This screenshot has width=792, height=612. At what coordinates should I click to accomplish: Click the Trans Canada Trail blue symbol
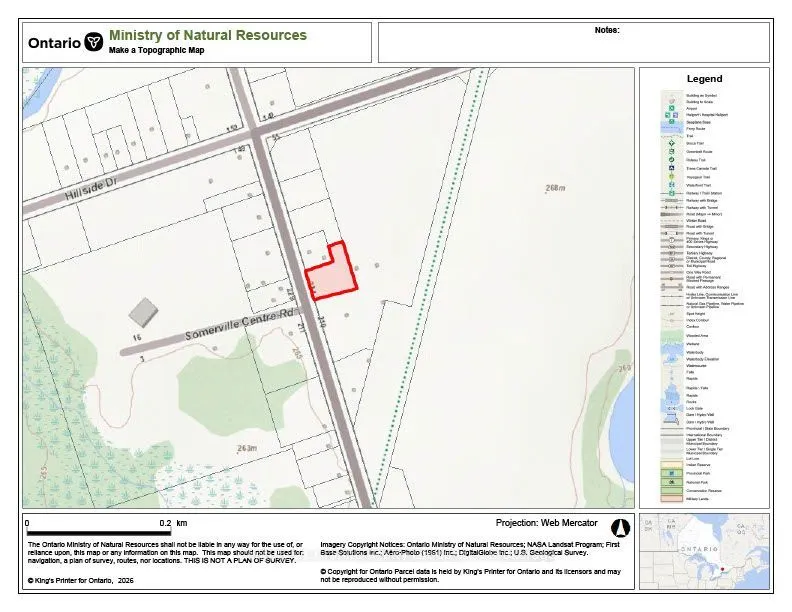click(671, 168)
